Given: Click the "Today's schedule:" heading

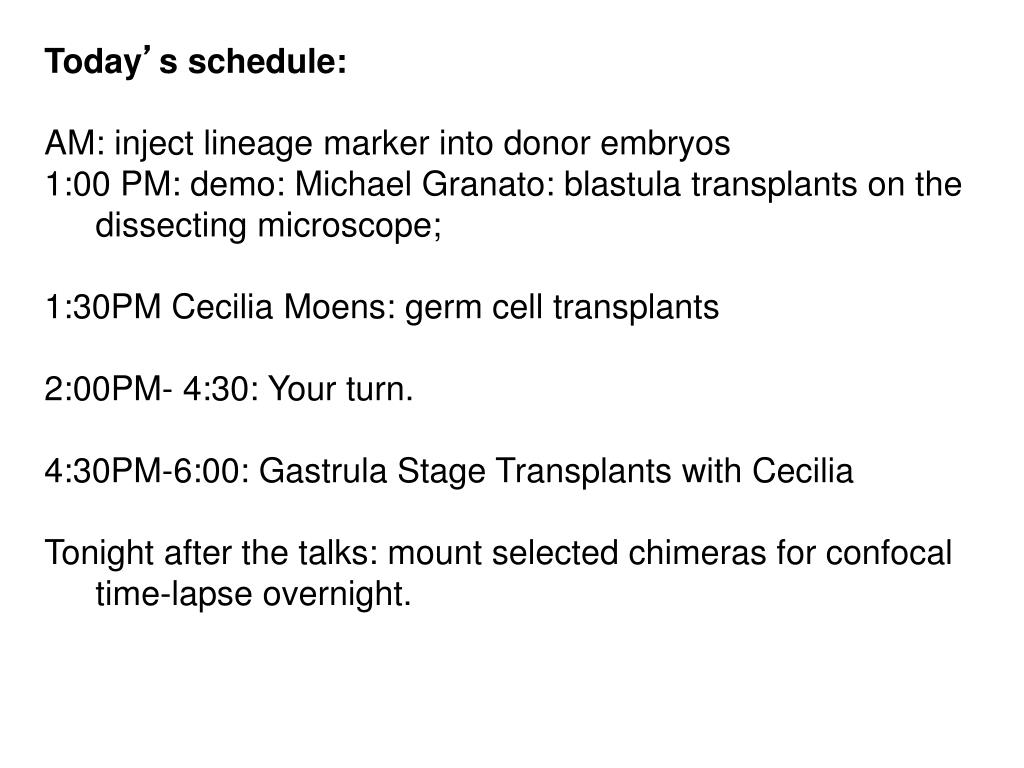Looking at the screenshot, I should point(195,62).
